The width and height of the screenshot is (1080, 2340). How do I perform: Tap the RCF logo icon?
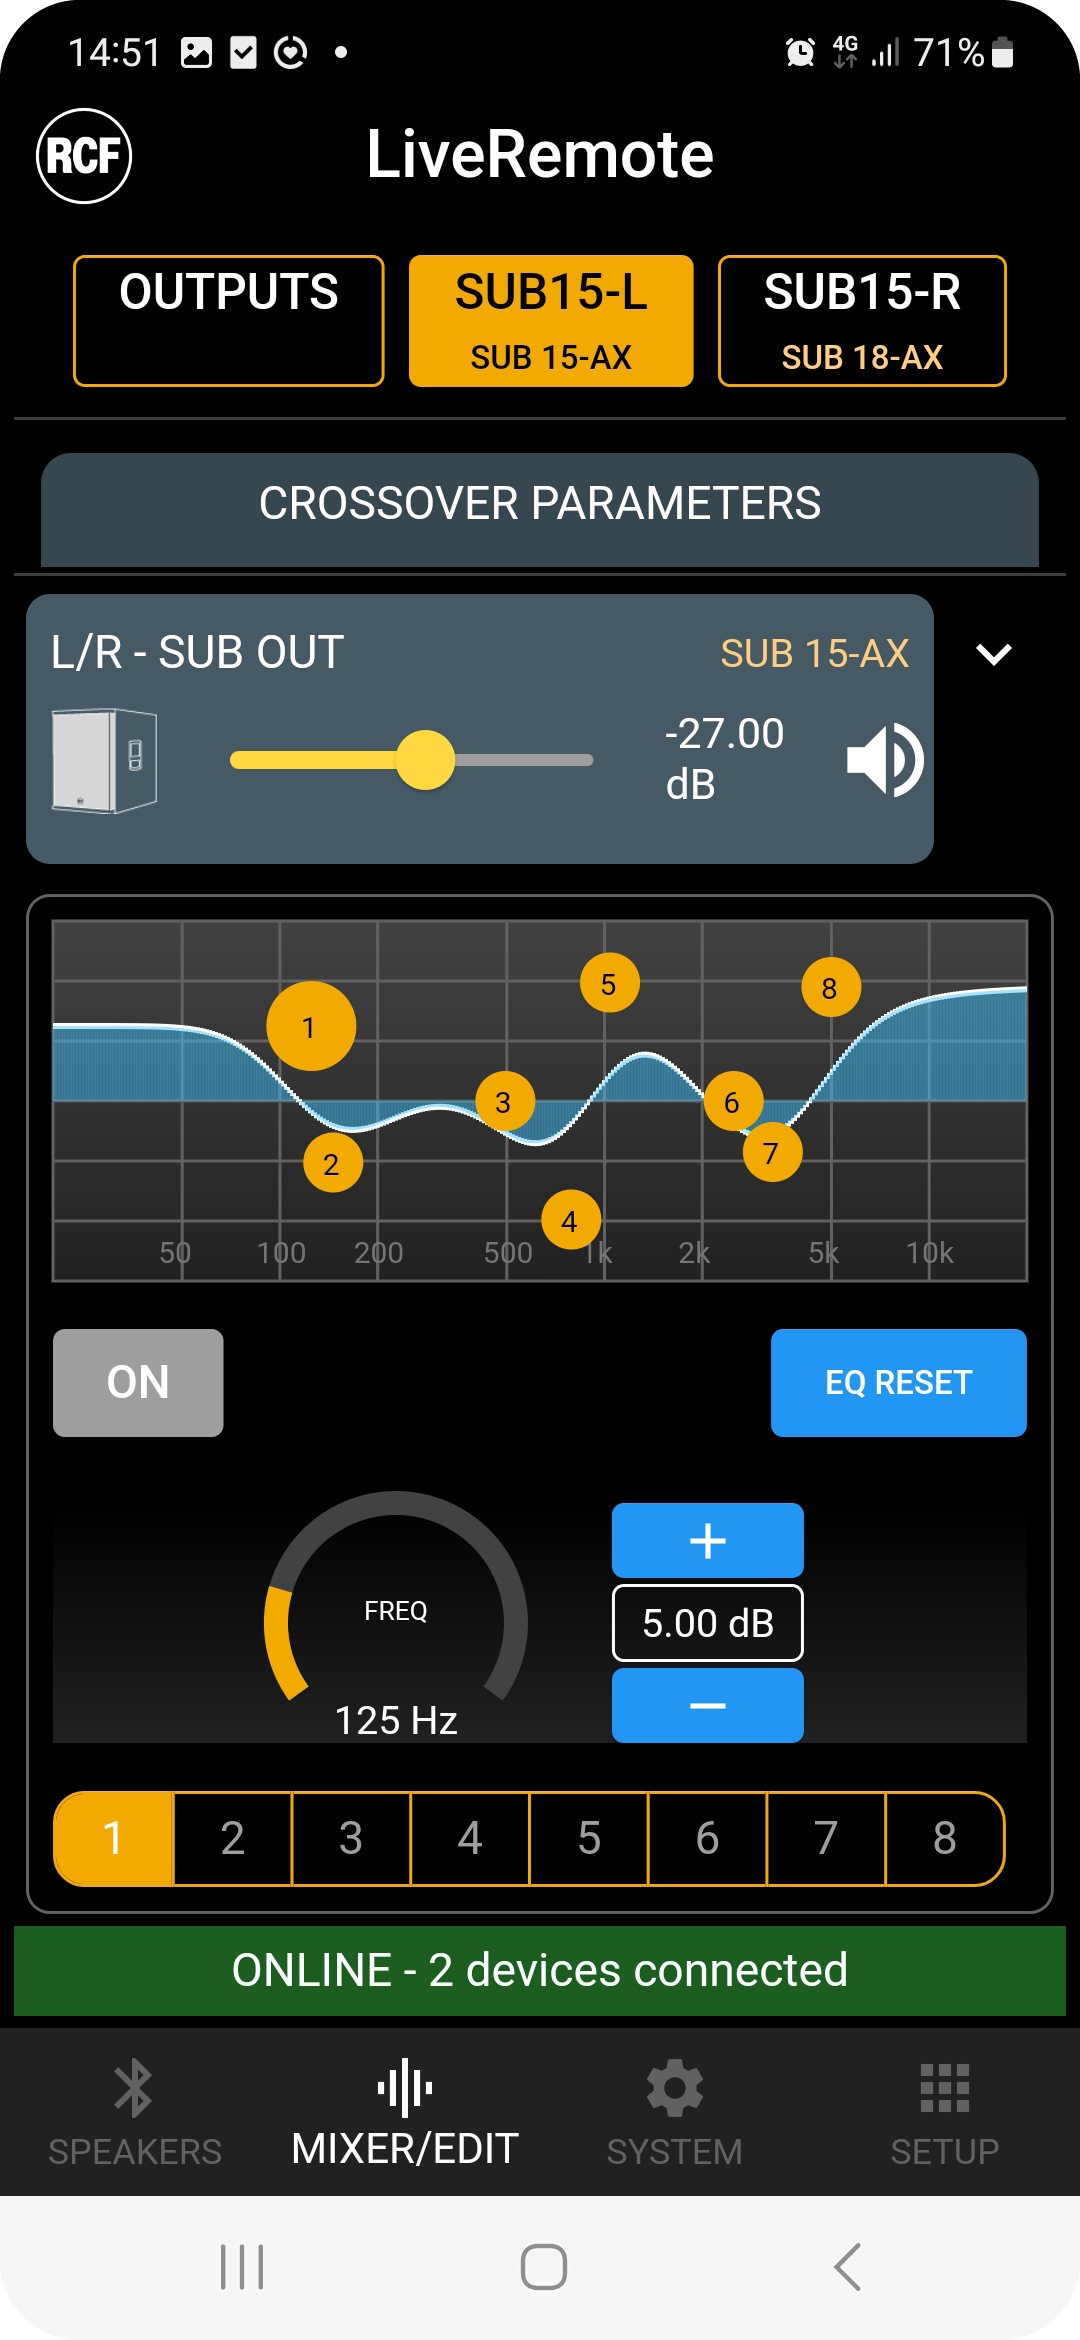click(x=84, y=156)
